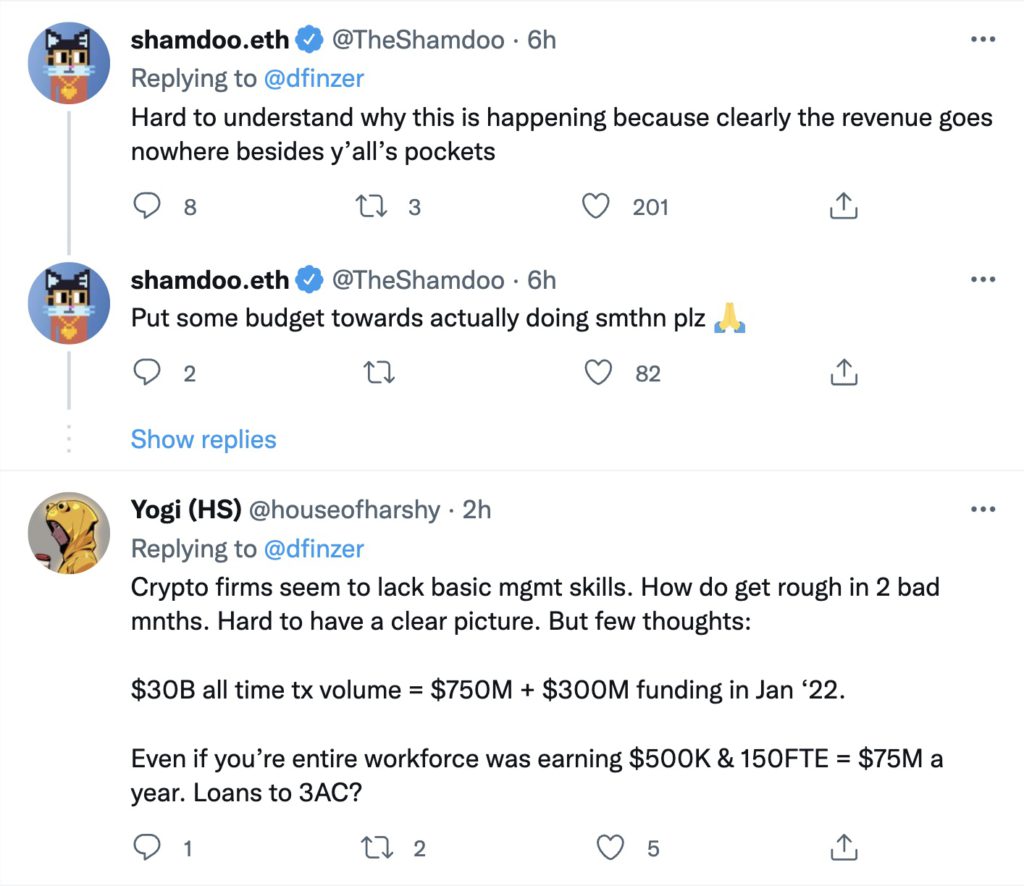This screenshot has height=886, width=1024.
Task: Share the first shamdoo.eth tweet
Action: tap(843, 206)
